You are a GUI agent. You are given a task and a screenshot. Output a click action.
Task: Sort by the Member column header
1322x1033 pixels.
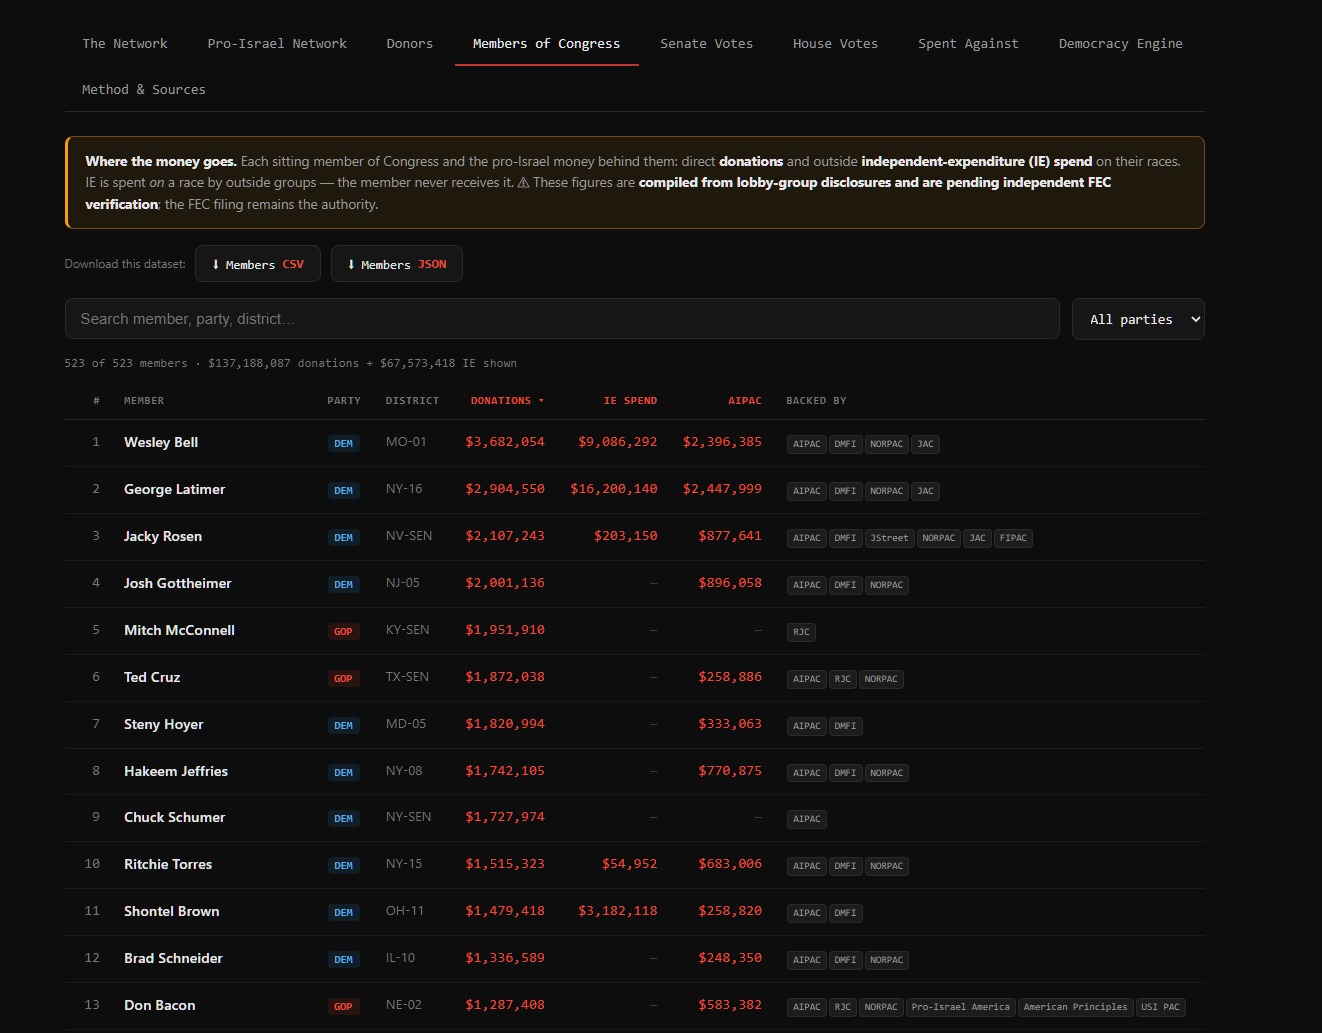[x=144, y=401]
